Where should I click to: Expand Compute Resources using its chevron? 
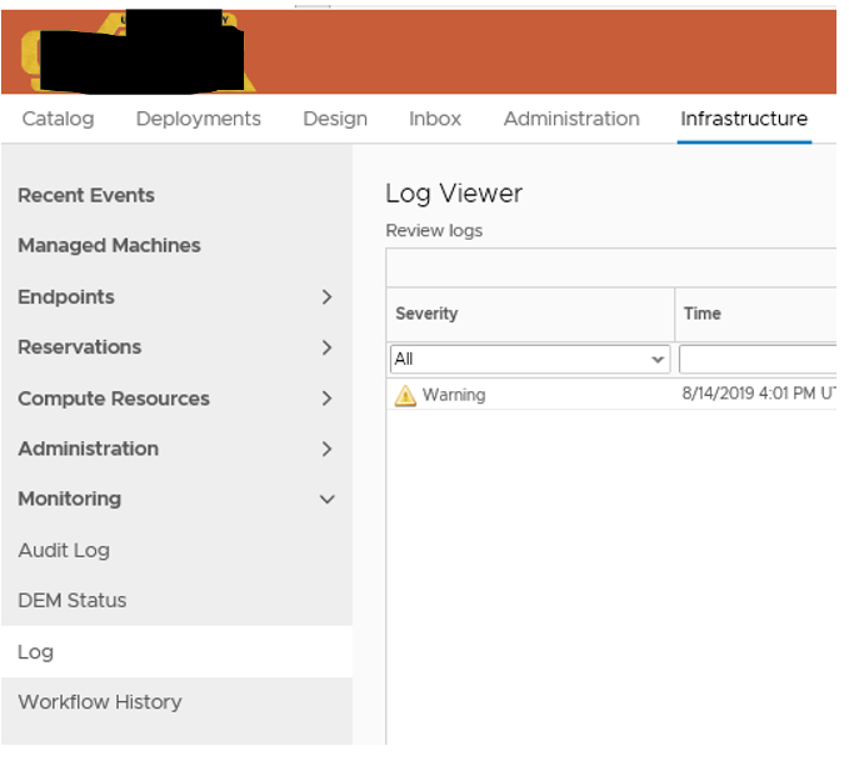click(x=326, y=398)
